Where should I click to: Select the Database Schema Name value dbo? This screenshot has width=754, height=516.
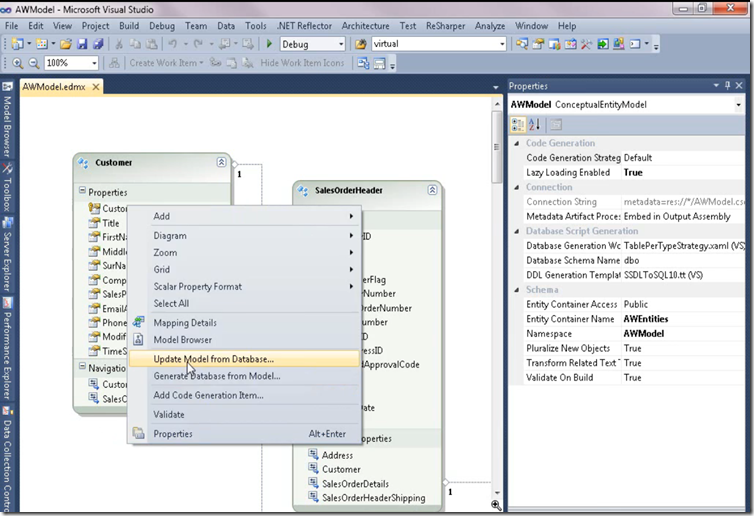pyautogui.click(x=631, y=260)
